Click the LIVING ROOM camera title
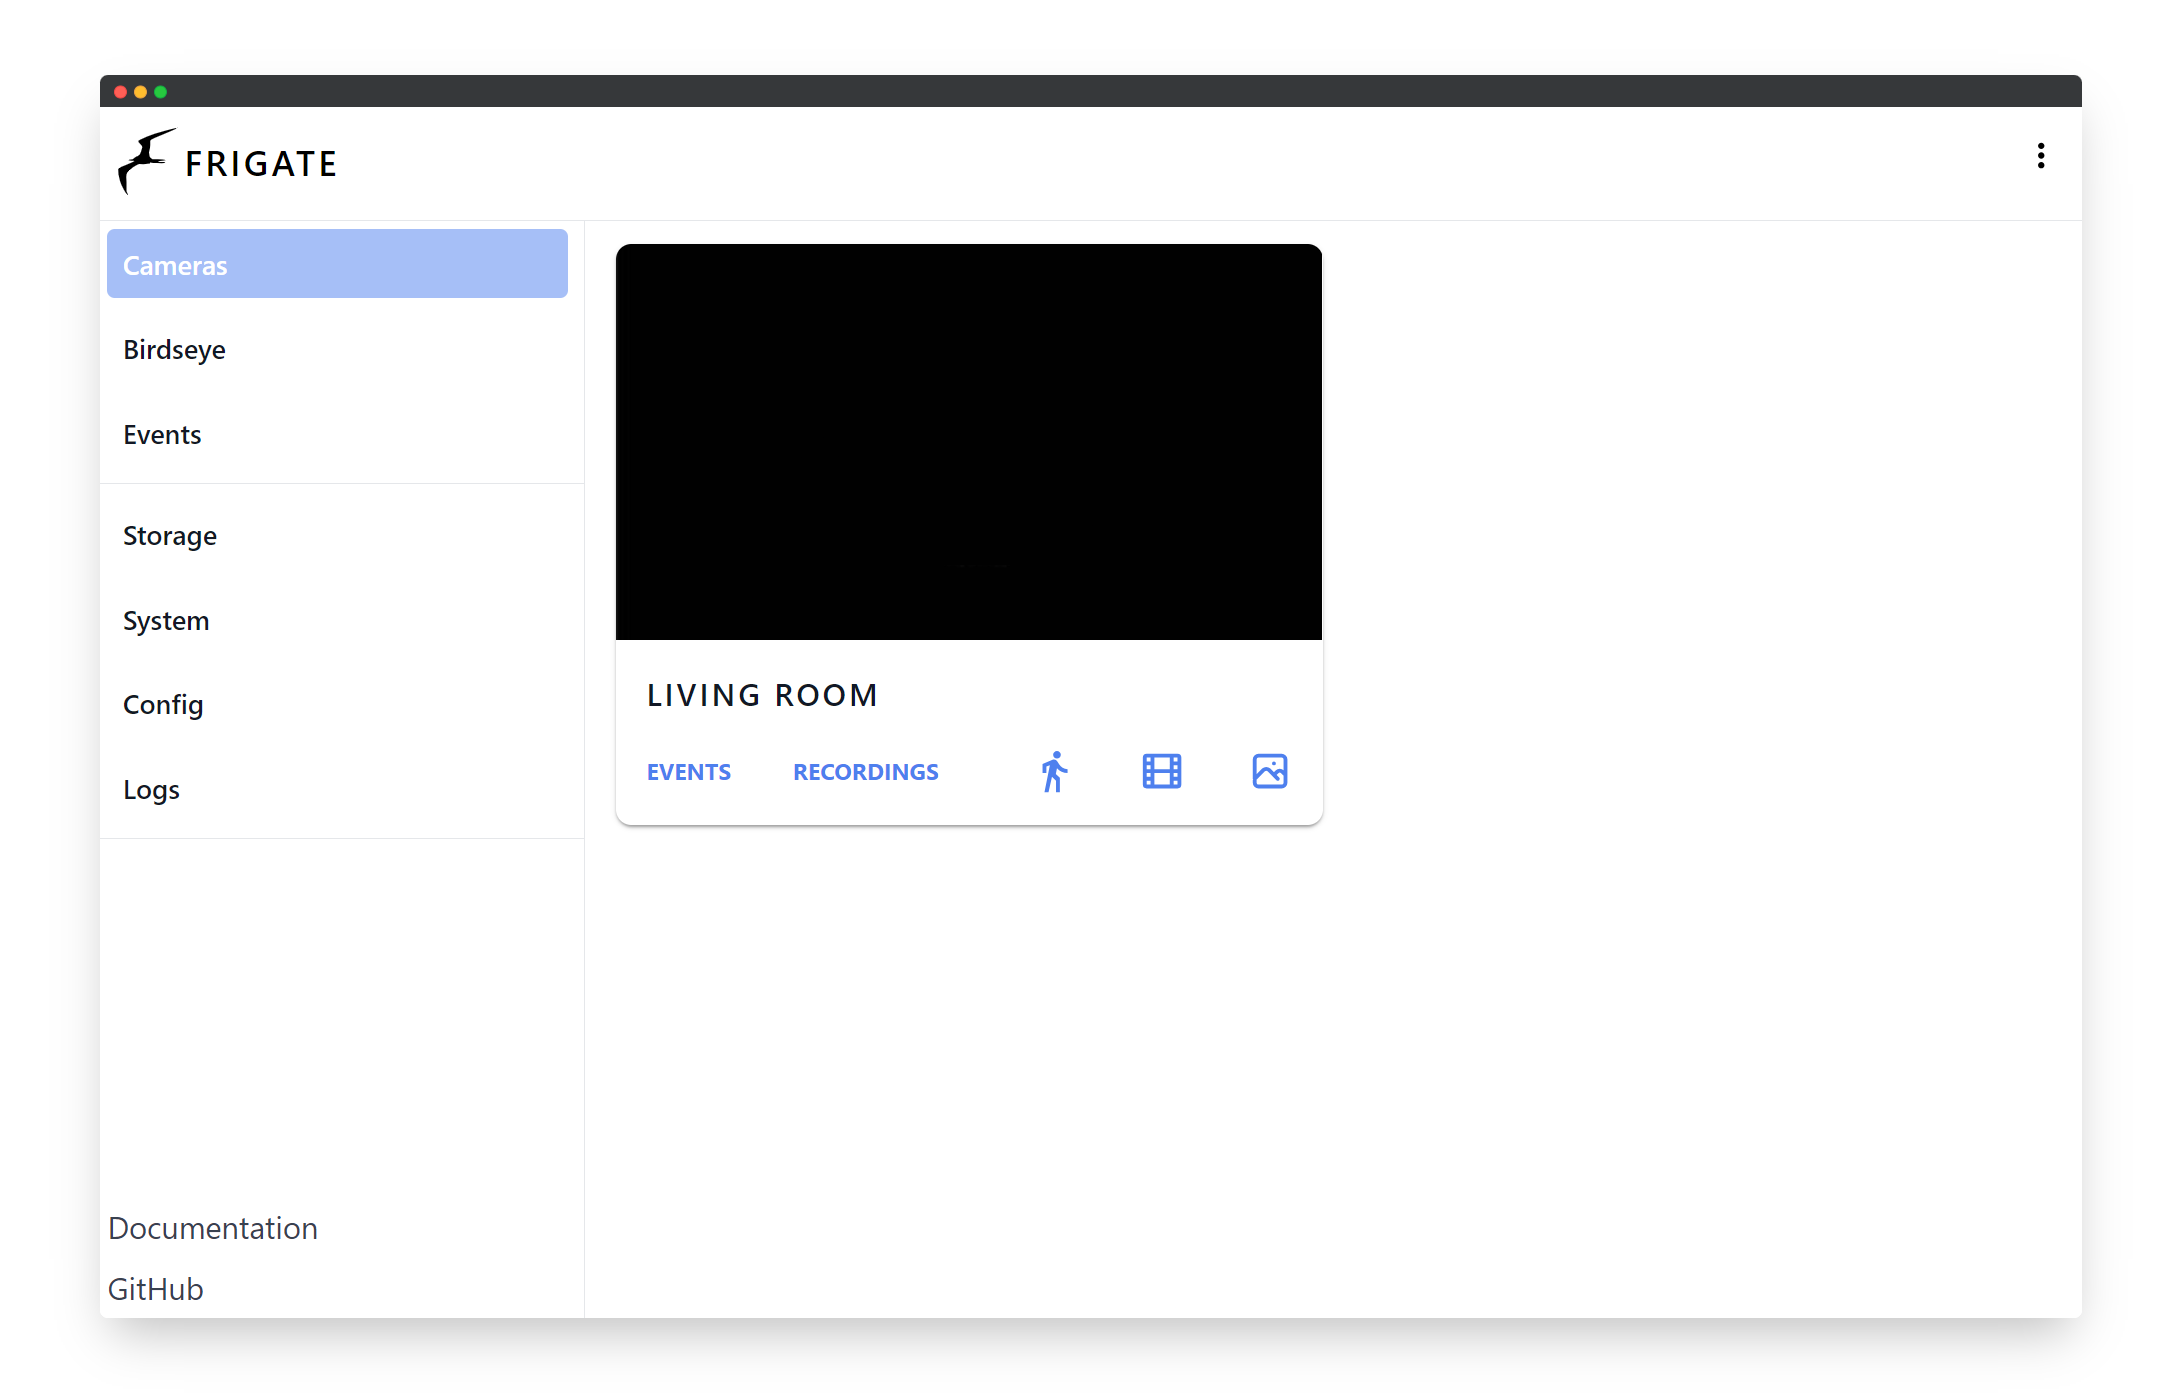This screenshot has height=1393, width=2182. click(x=762, y=695)
